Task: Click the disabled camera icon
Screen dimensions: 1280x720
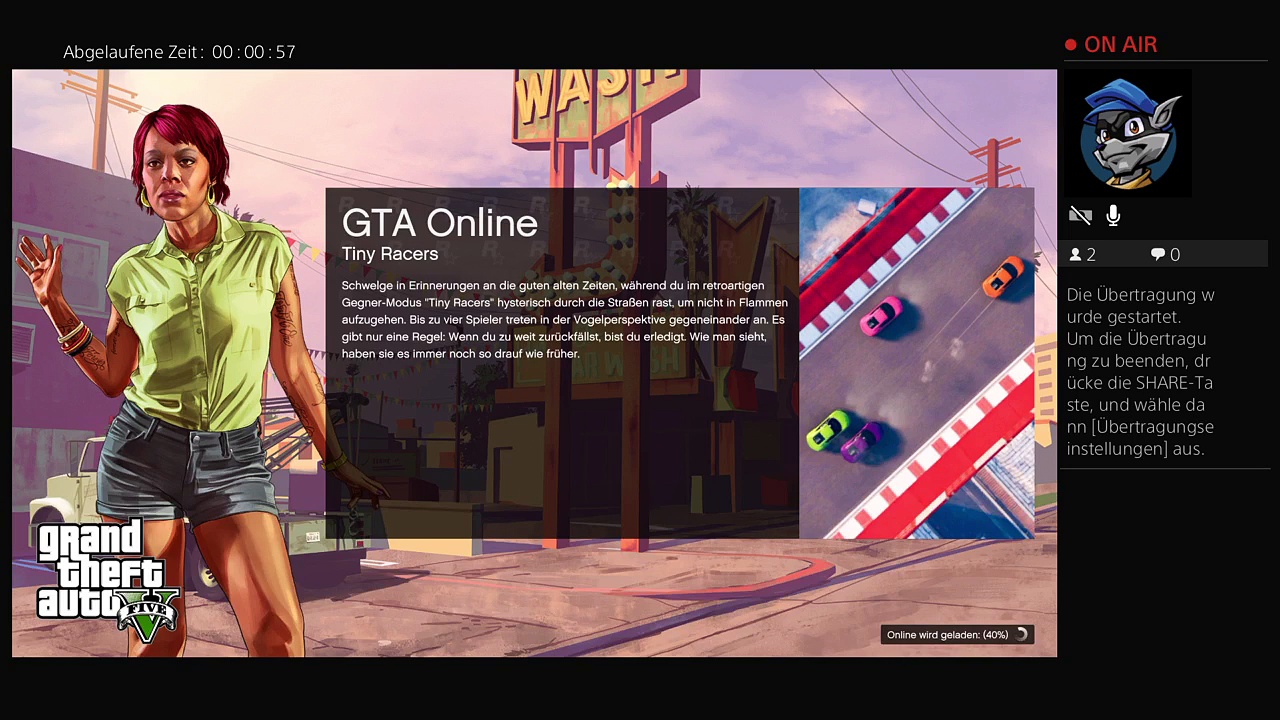Action: click(1080, 215)
